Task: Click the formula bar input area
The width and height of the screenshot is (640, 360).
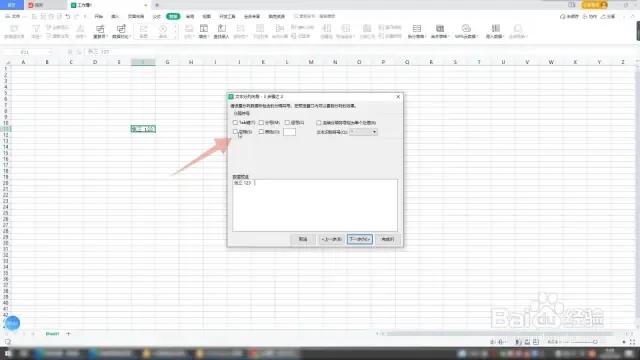Action: (x=361, y=52)
